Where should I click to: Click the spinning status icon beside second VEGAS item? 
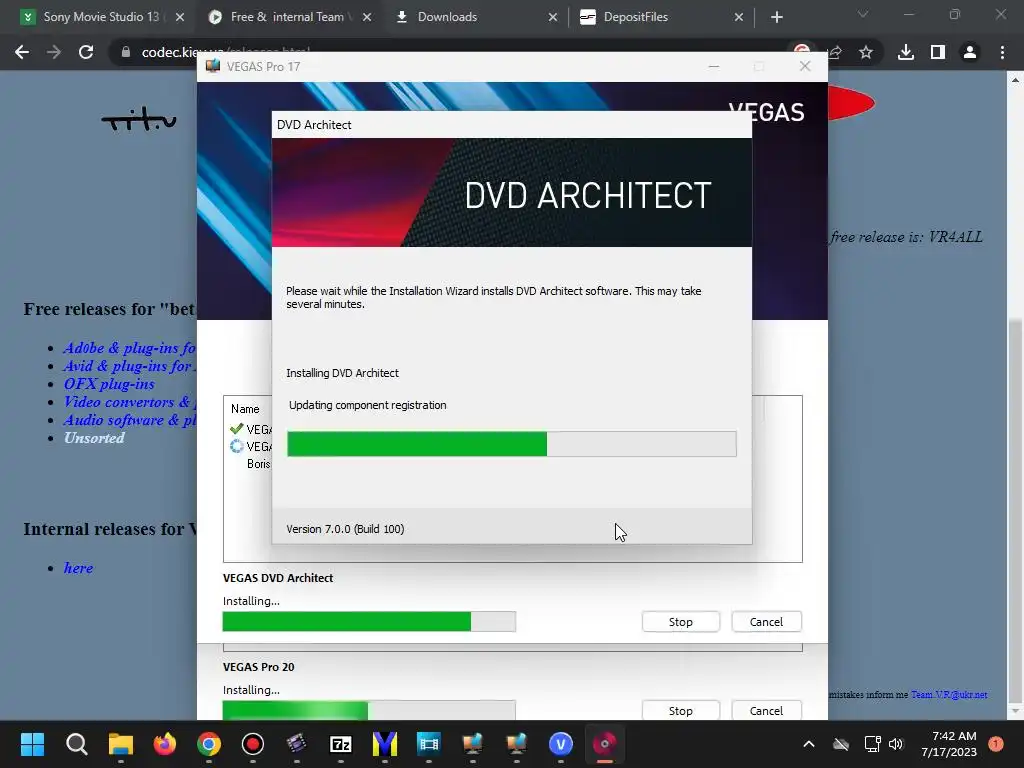[236, 447]
